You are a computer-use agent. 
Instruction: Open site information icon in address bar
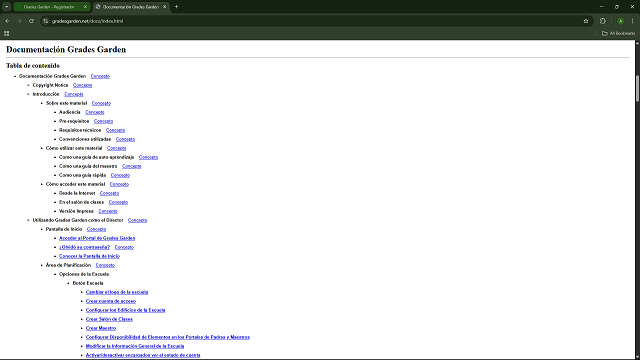click(x=46, y=21)
